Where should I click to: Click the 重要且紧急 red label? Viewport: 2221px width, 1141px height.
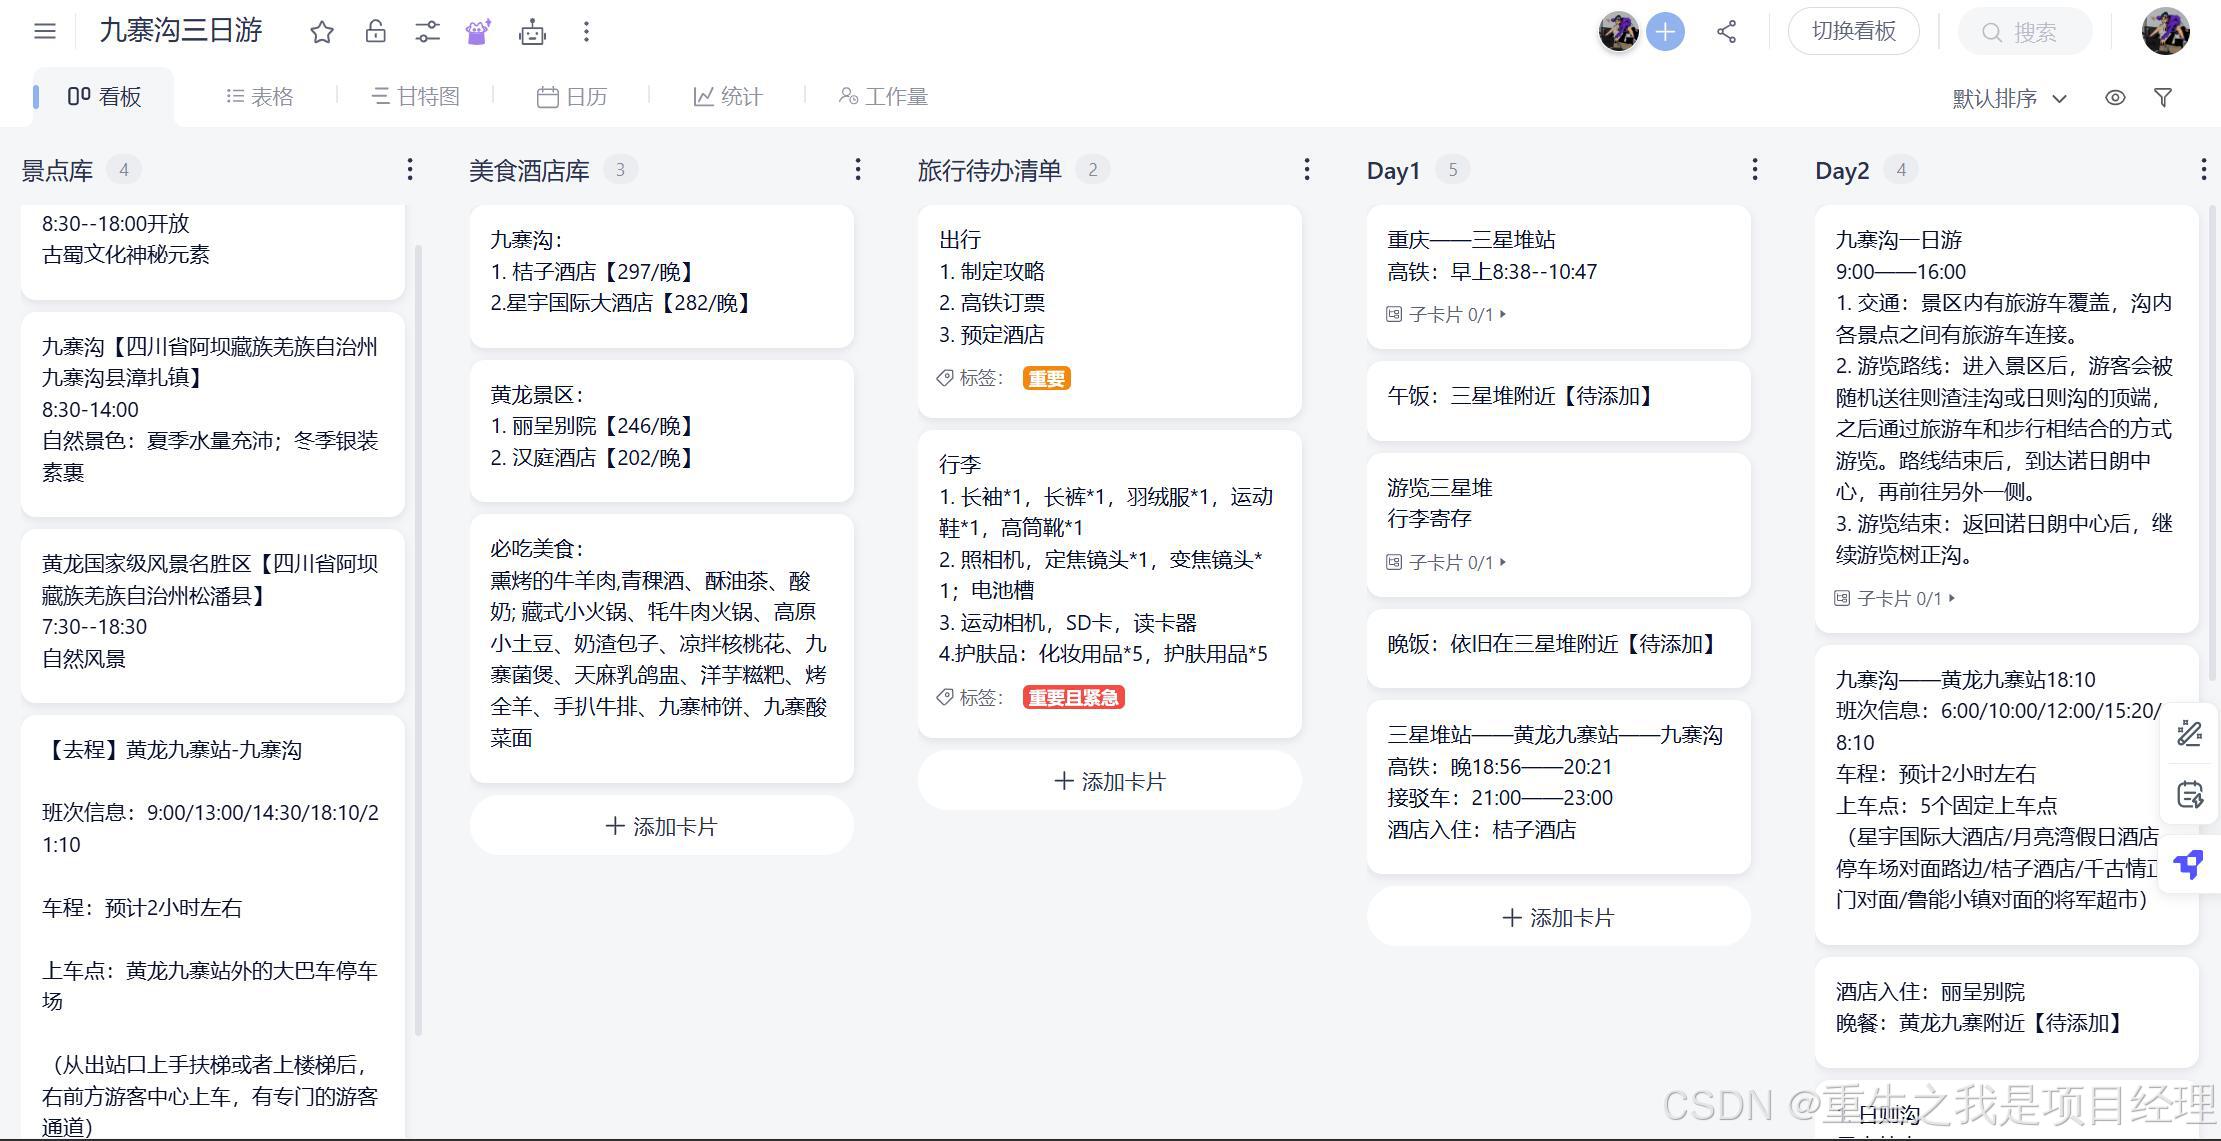(1073, 698)
